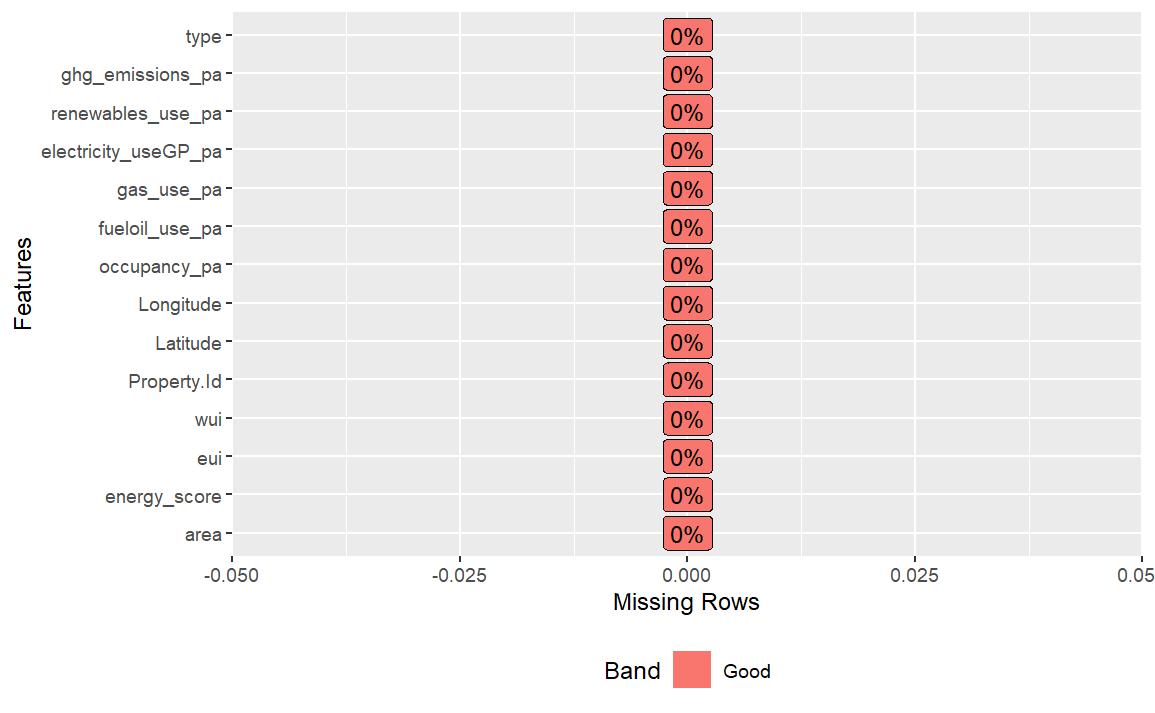The image size is (1155, 713).
Task: Select the Latitude axis label
Action: tap(188, 343)
